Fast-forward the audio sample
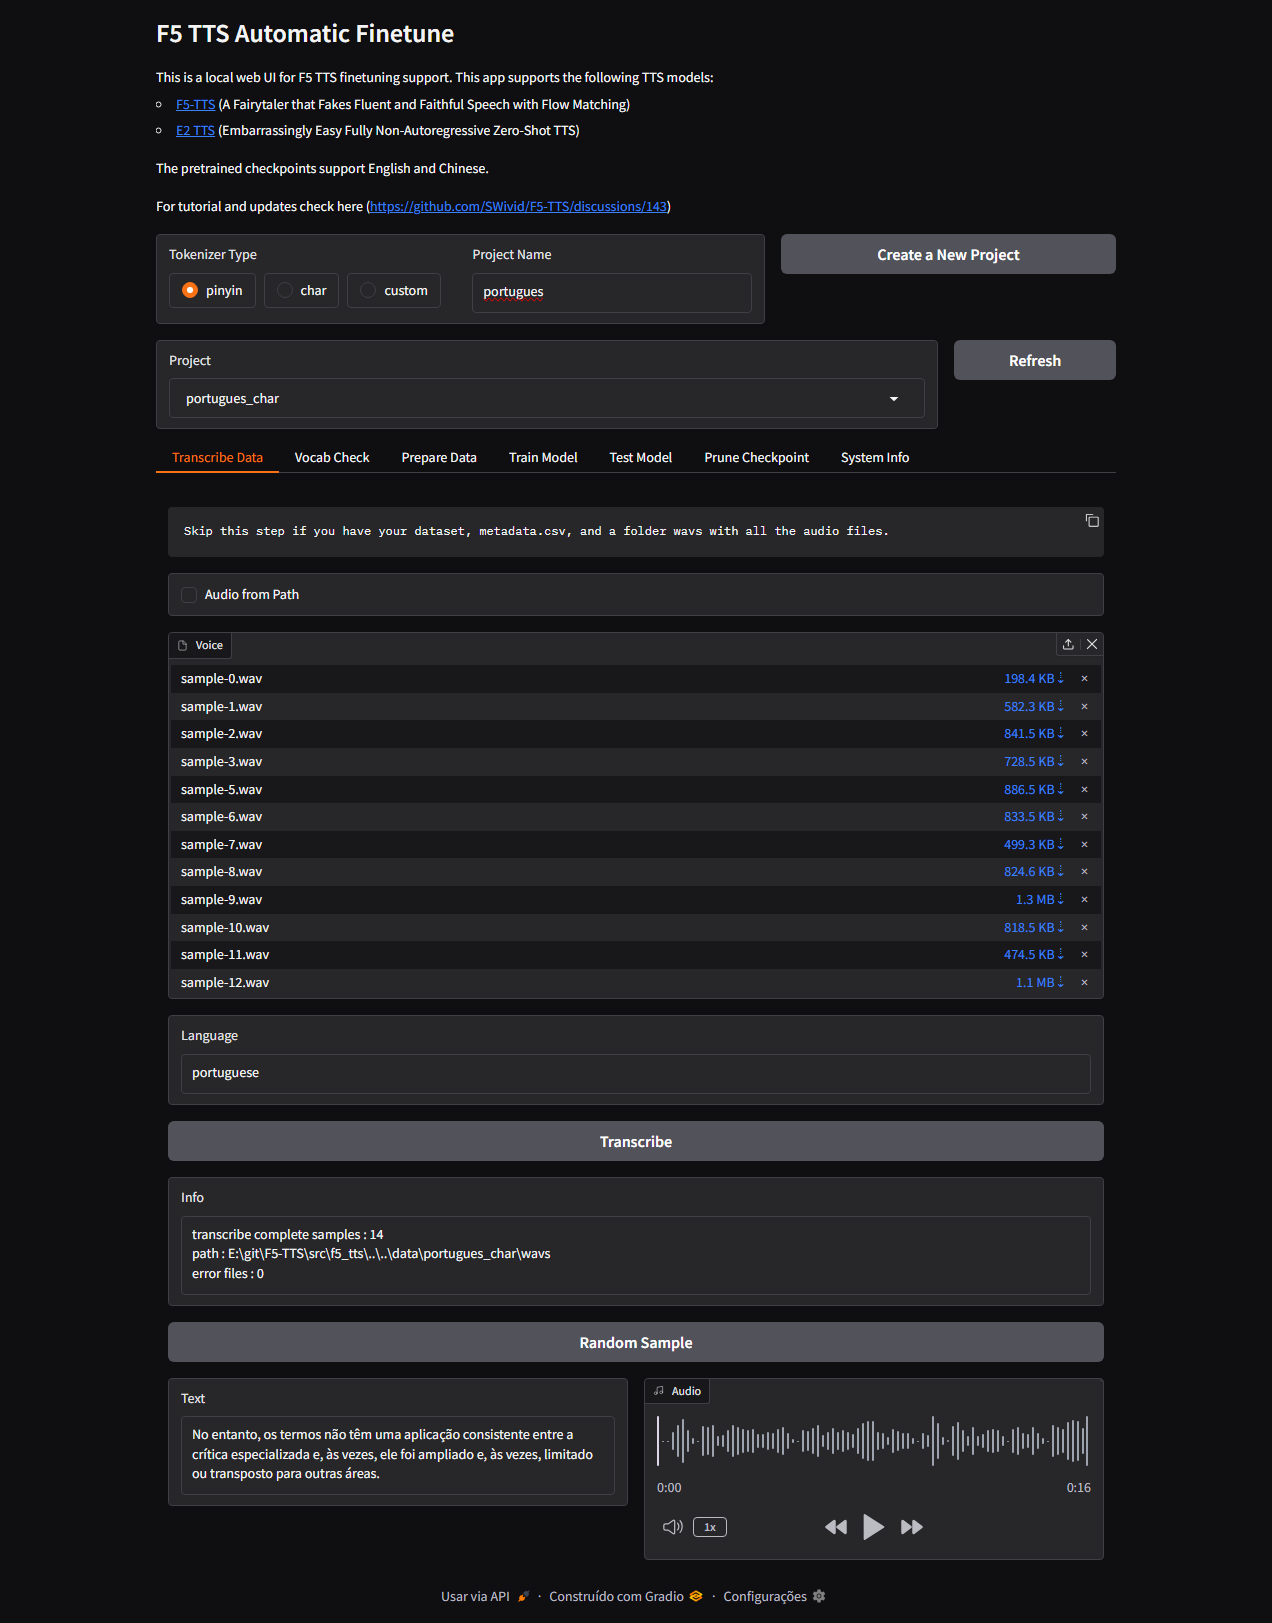This screenshot has width=1272, height=1623. [x=911, y=1527]
